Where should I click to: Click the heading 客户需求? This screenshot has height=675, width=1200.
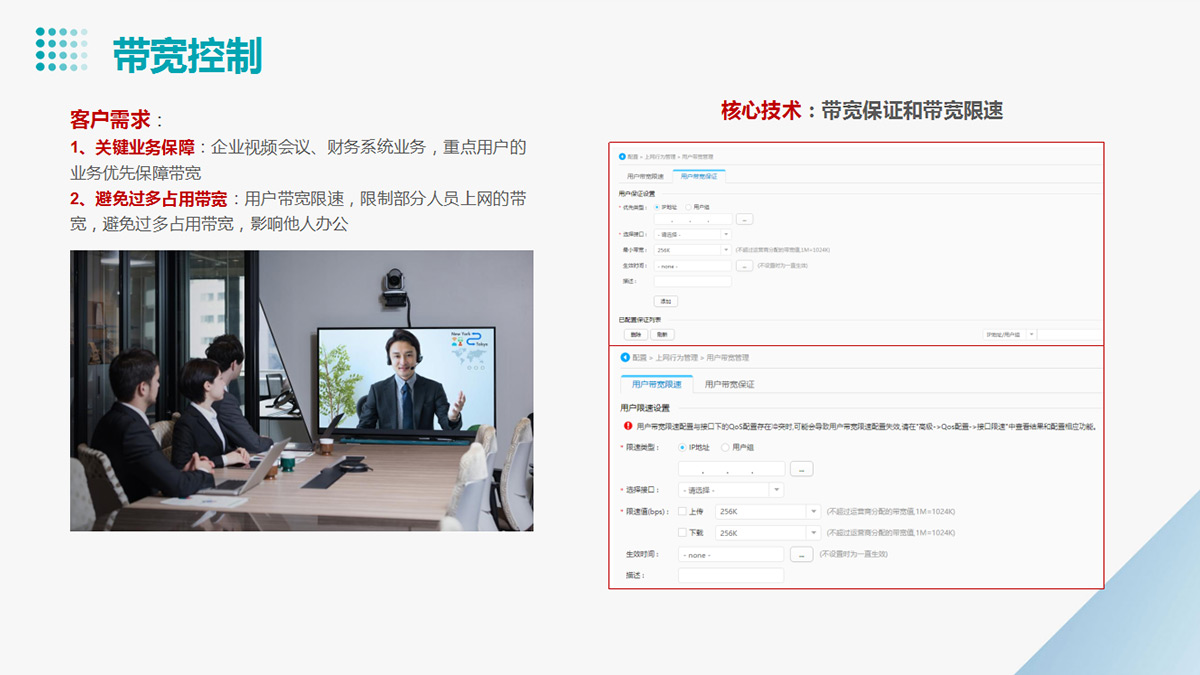tap(111, 120)
